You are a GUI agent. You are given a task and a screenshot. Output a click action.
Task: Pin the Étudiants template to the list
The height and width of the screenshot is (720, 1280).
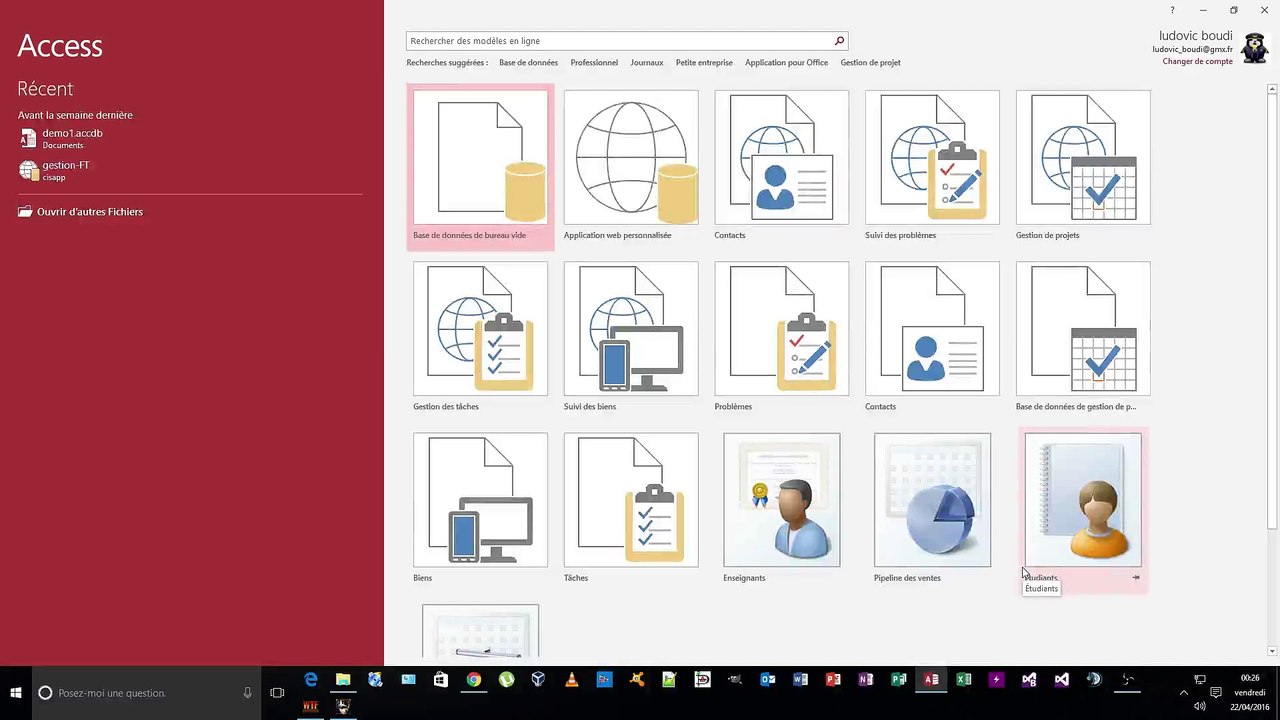point(1136,577)
